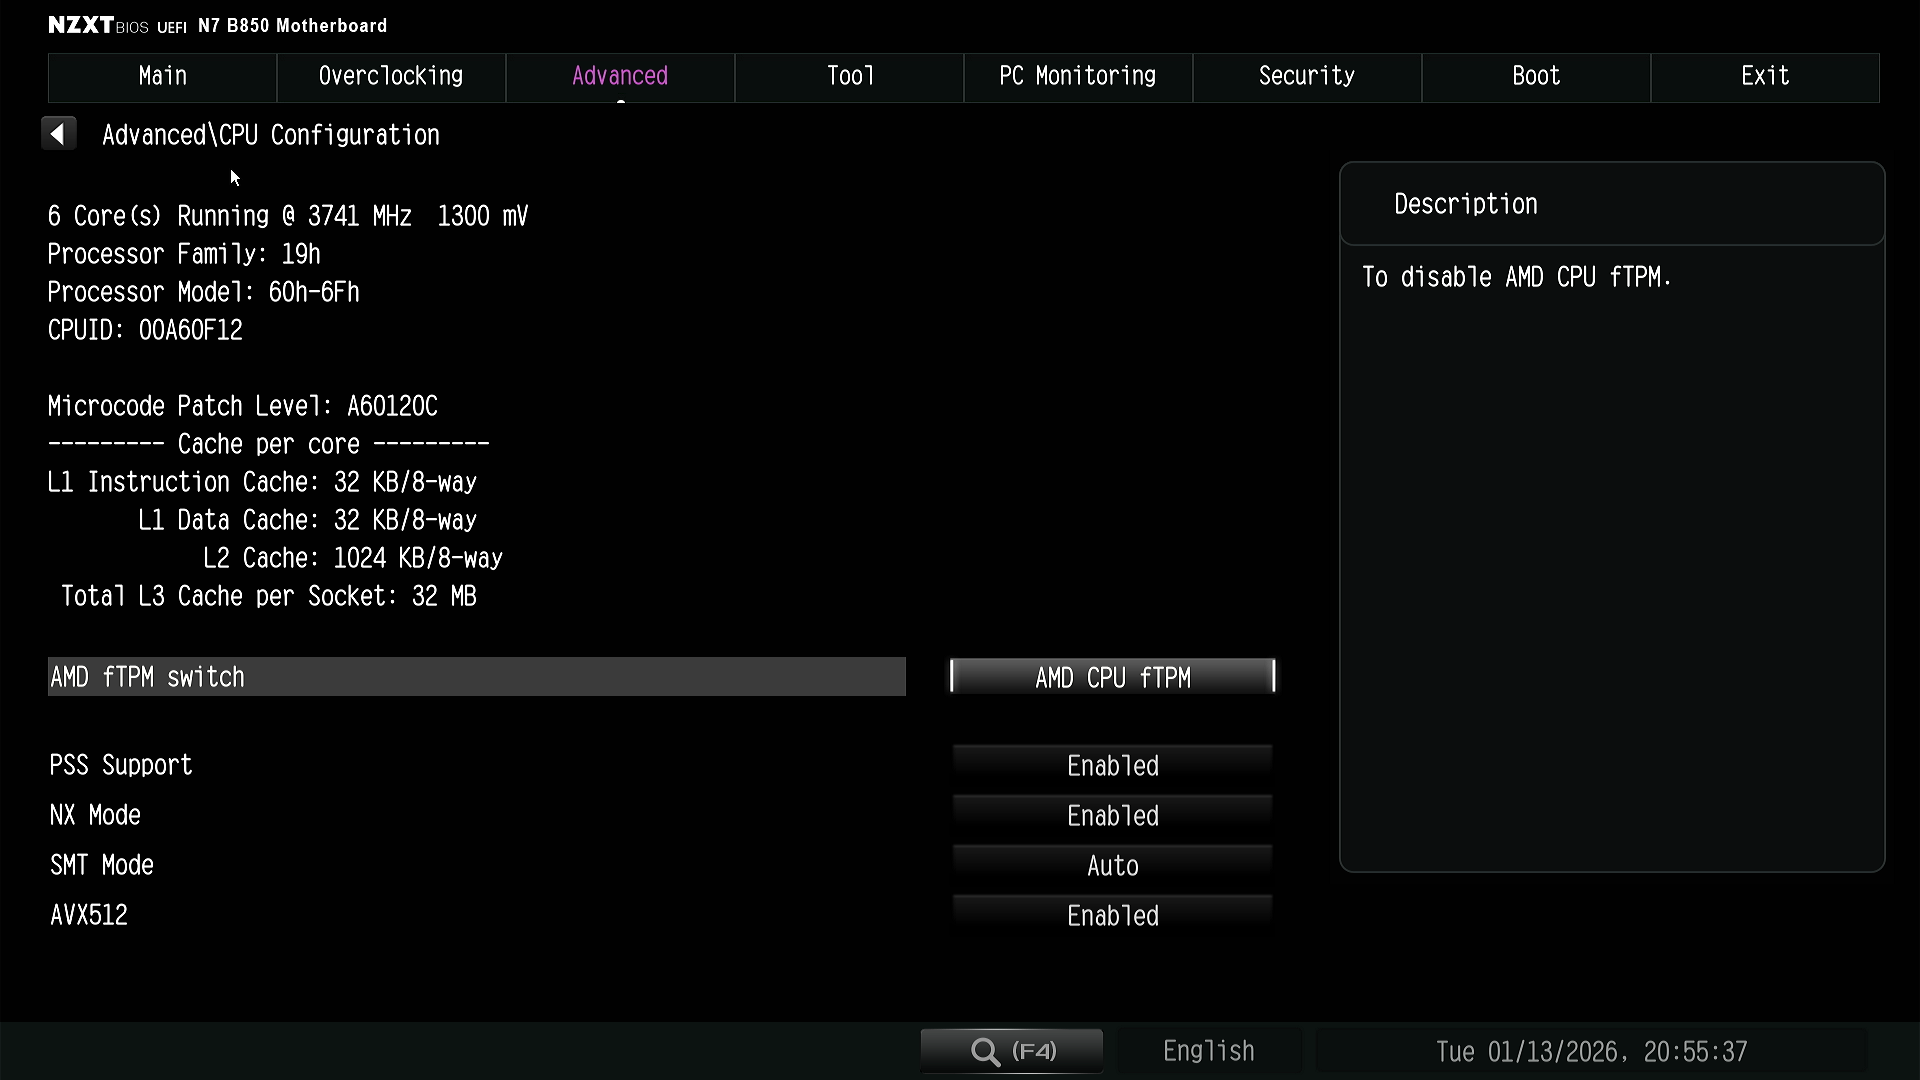Click the date and time display
Screen dimensions: 1920x1080
click(x=1591, y=1052)
